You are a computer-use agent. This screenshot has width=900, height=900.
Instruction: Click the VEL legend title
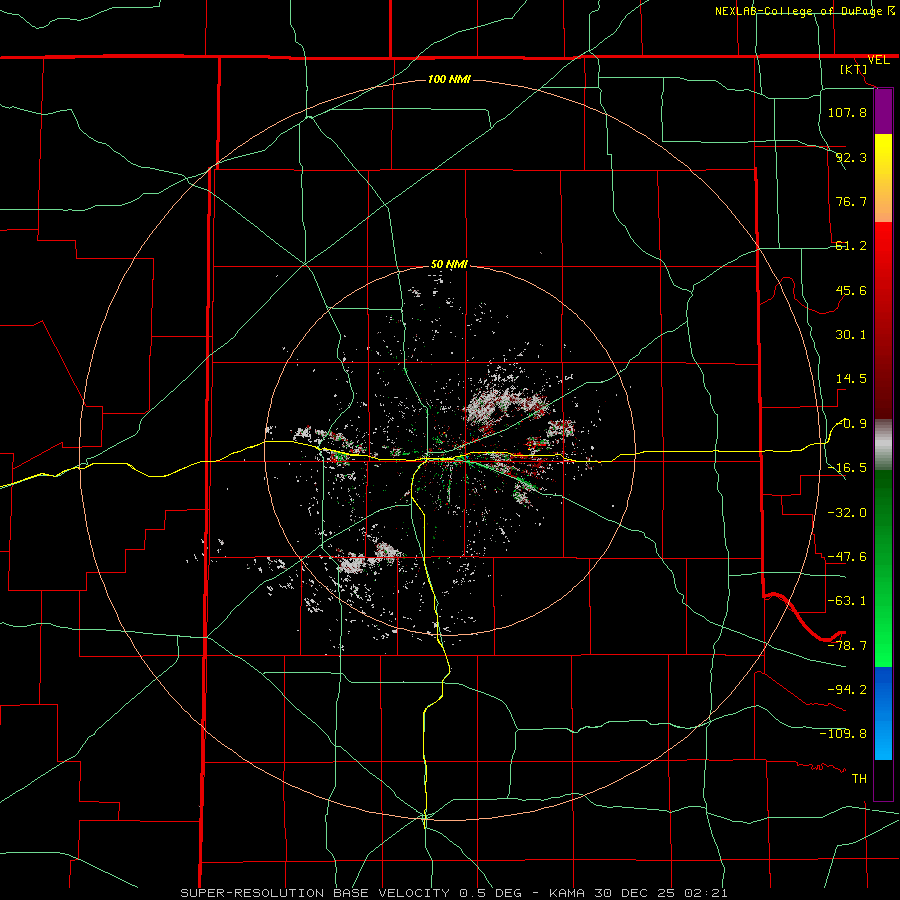click(x=878, y=60)
